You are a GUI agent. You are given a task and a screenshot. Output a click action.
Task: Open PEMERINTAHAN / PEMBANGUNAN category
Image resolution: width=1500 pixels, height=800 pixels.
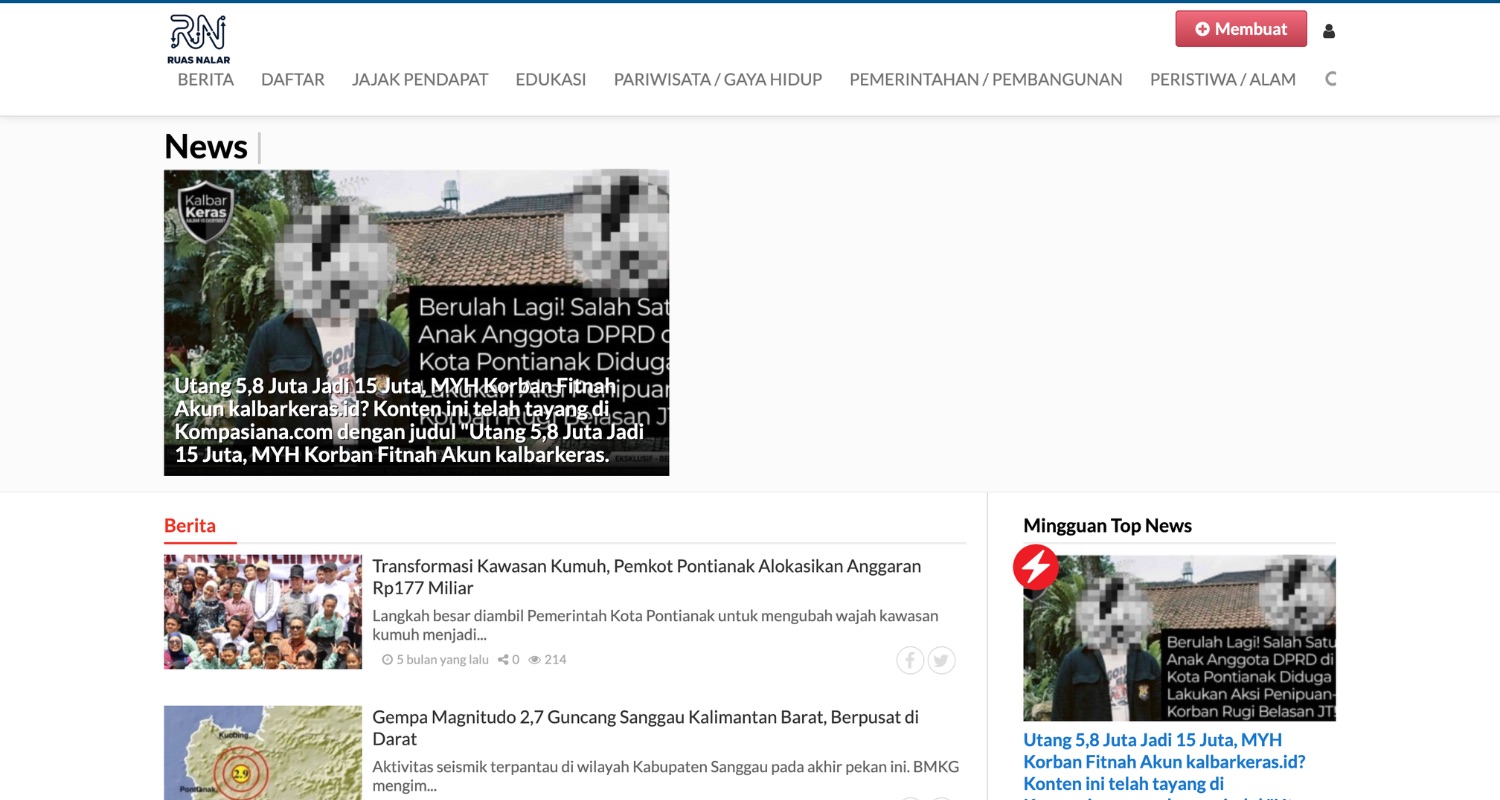[986, 79]
